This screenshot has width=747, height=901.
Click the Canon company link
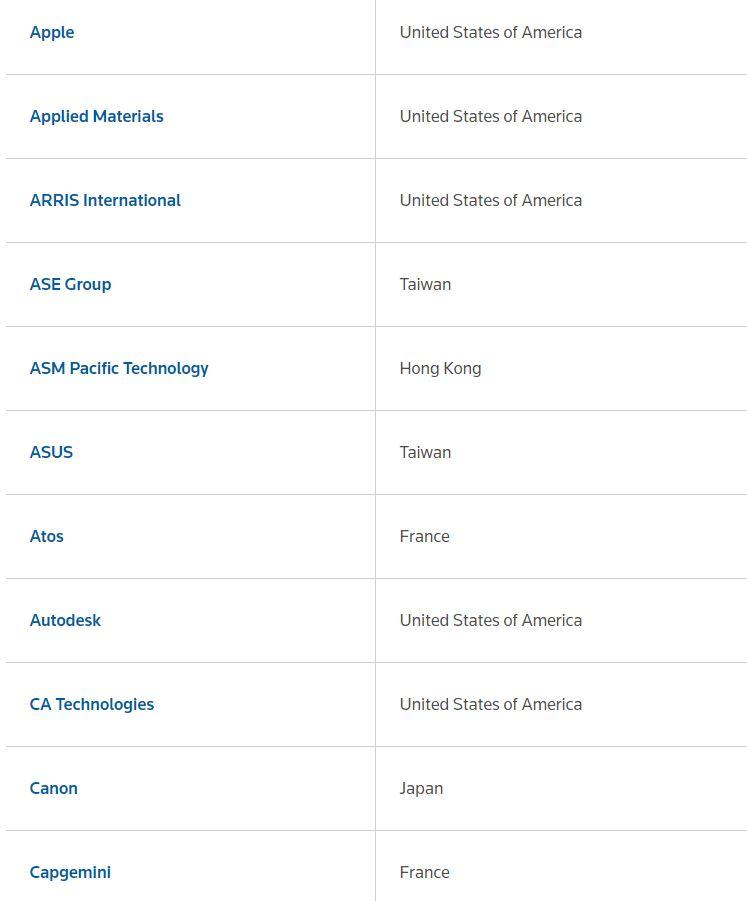point(53,788)
